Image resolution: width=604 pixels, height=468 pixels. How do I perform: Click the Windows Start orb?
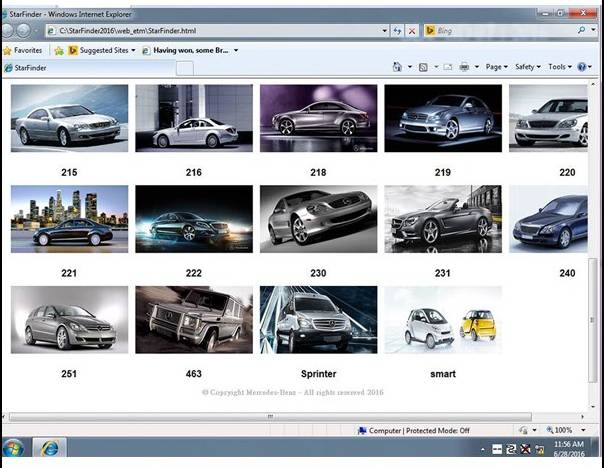(13, 448)
